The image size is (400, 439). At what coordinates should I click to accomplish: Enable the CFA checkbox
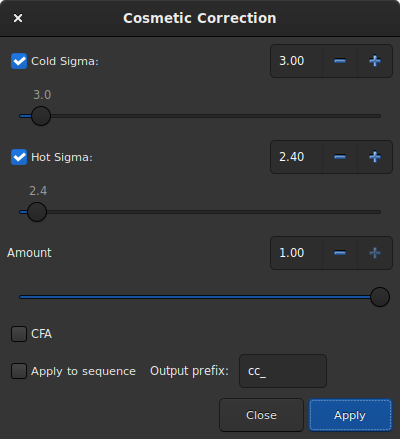point(19,334)
